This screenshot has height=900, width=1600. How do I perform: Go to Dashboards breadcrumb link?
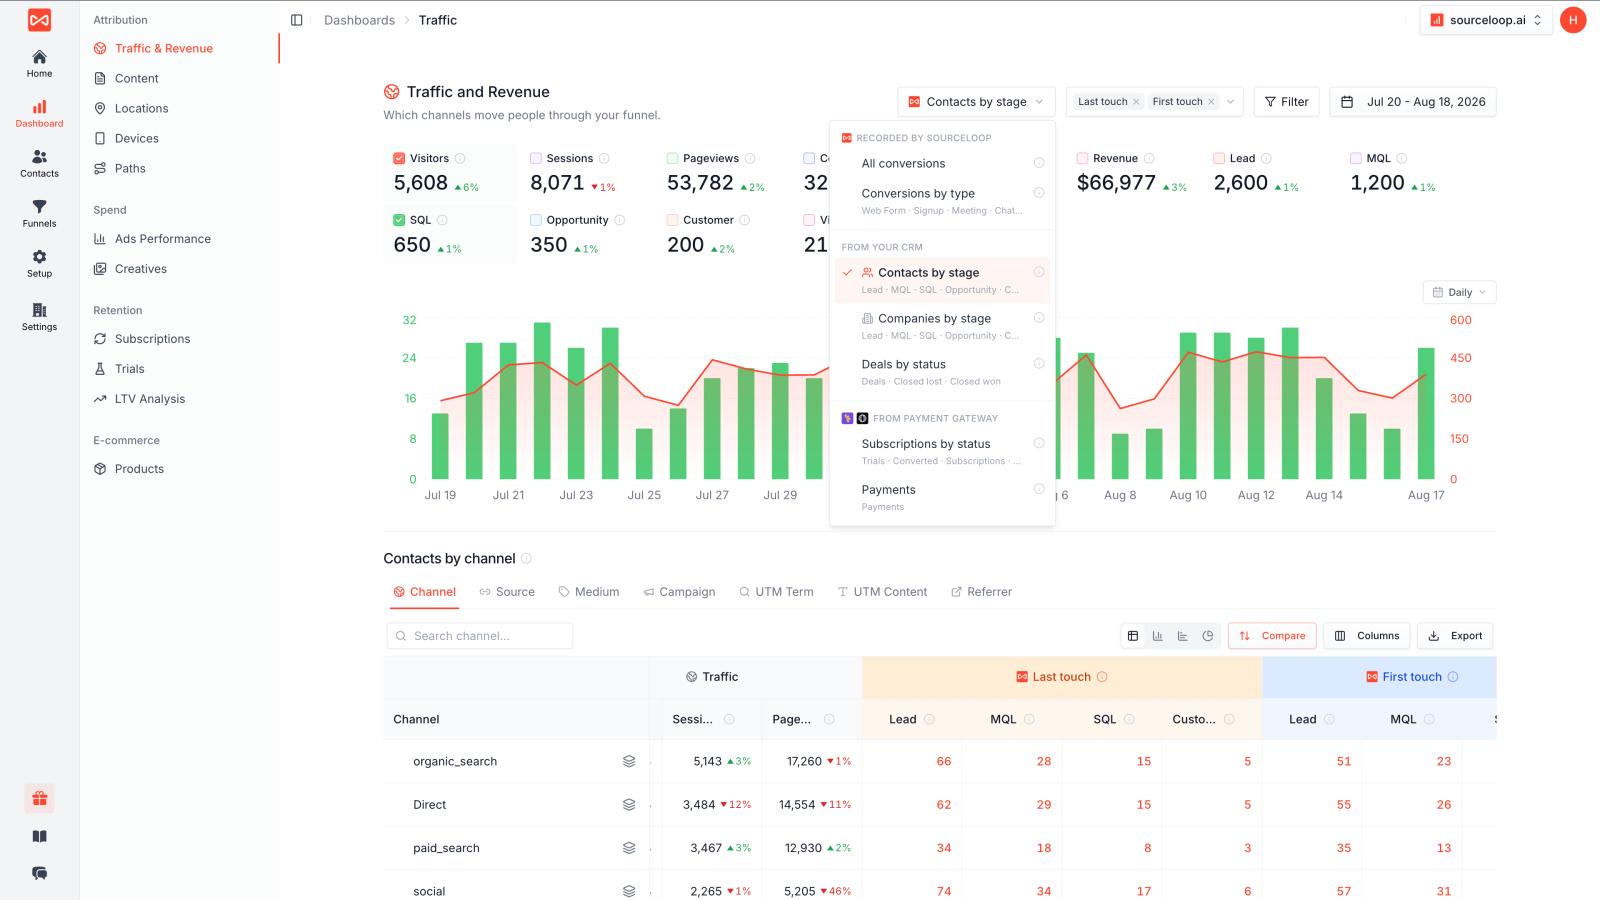[x=359, y=20]
